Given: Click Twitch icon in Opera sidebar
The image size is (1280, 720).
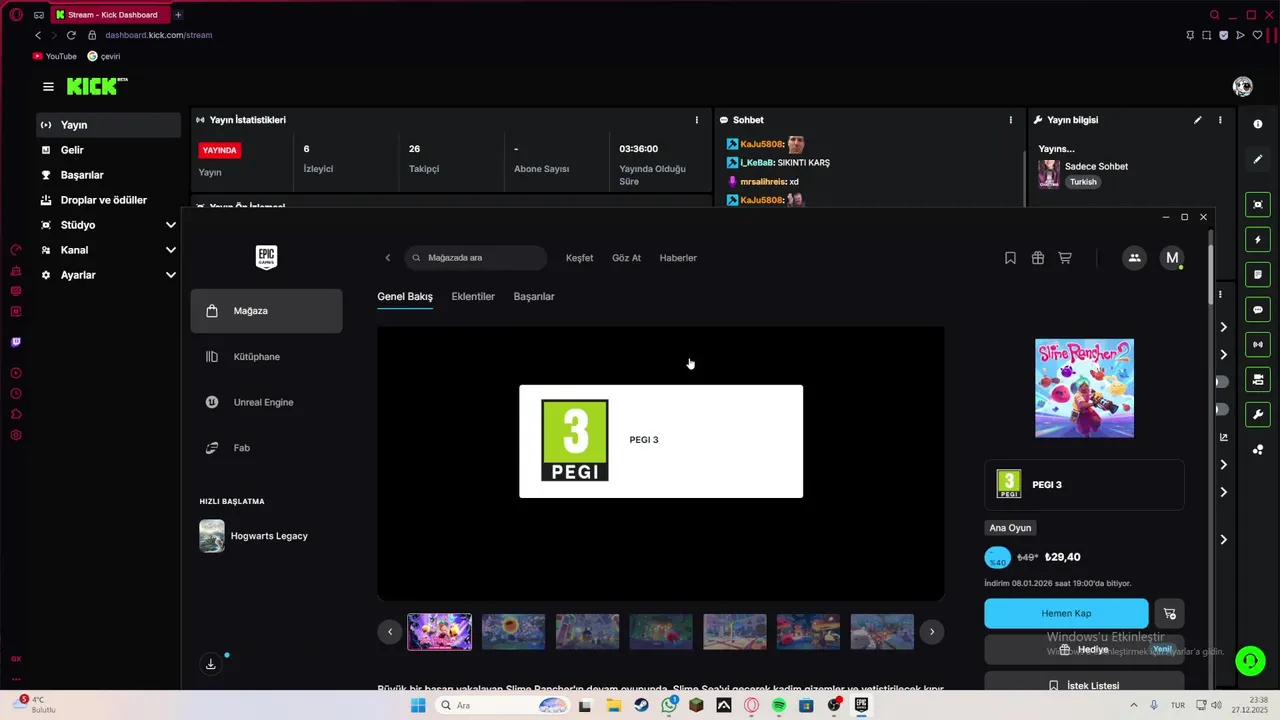Looking at the screenshot, I should pos(16,342).
